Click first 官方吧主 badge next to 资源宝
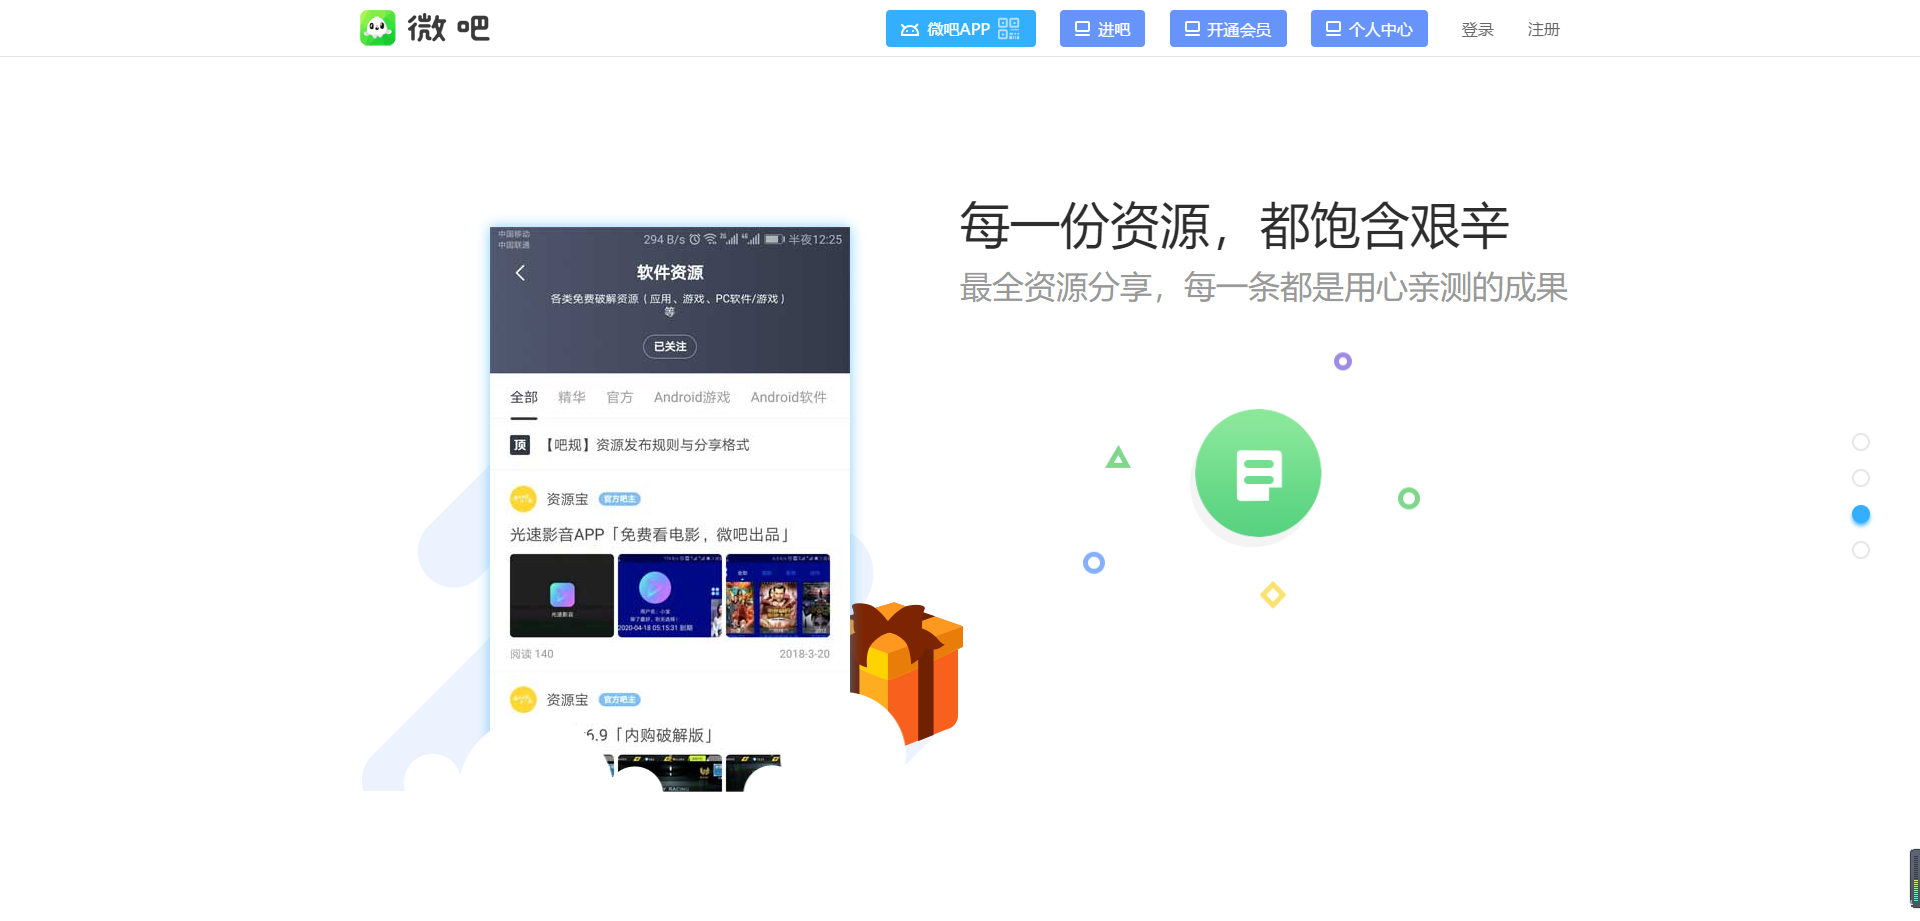 coord(620,499)
